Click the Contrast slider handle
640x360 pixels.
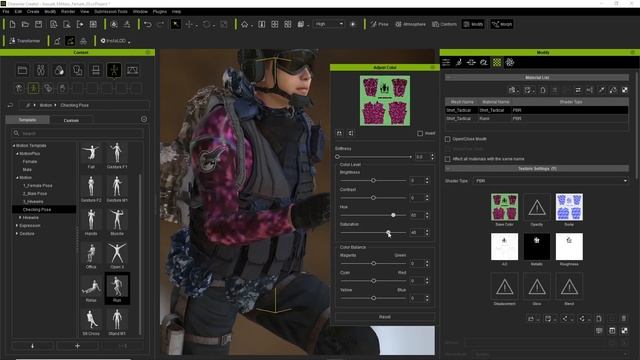coord(373,198)
